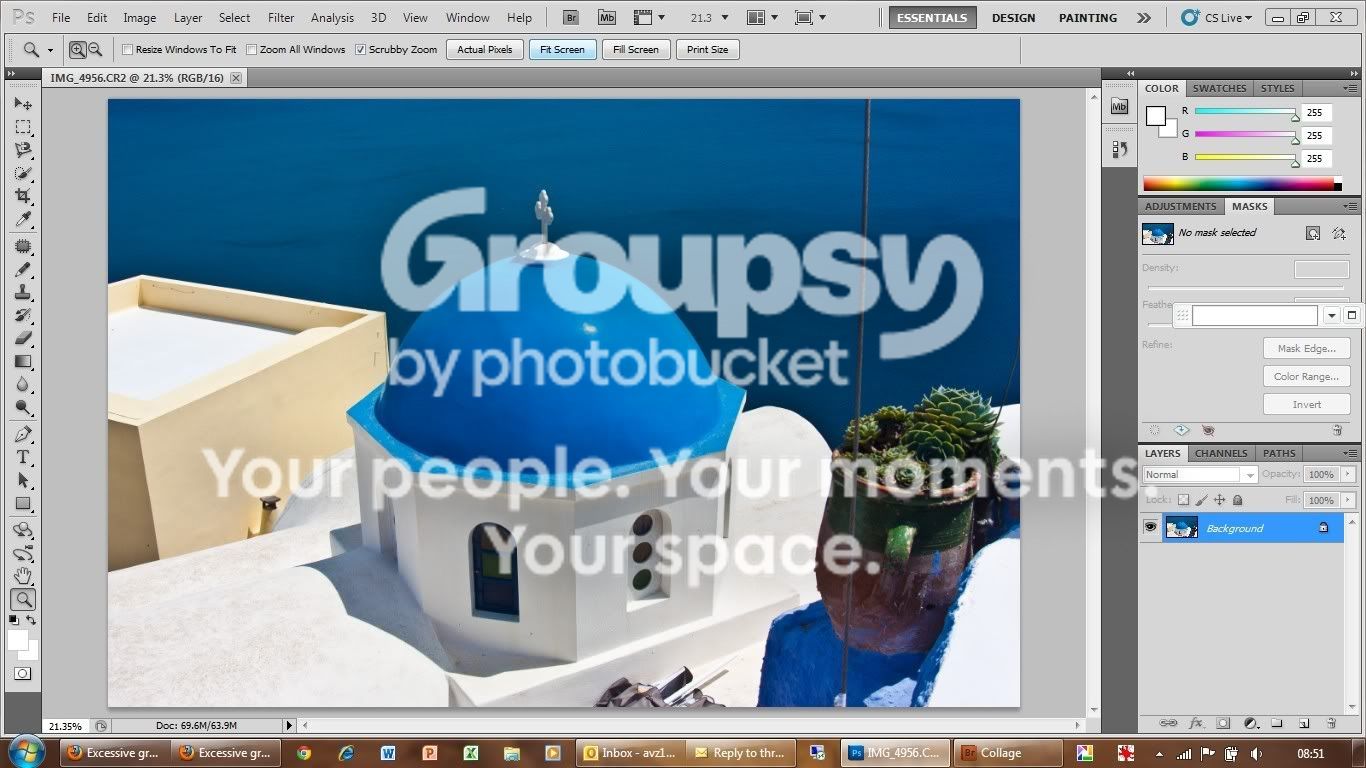Viewport: 1366px width, 768px height.
Task: Activate the Crop tool
Action: click(x=23, y=197)
